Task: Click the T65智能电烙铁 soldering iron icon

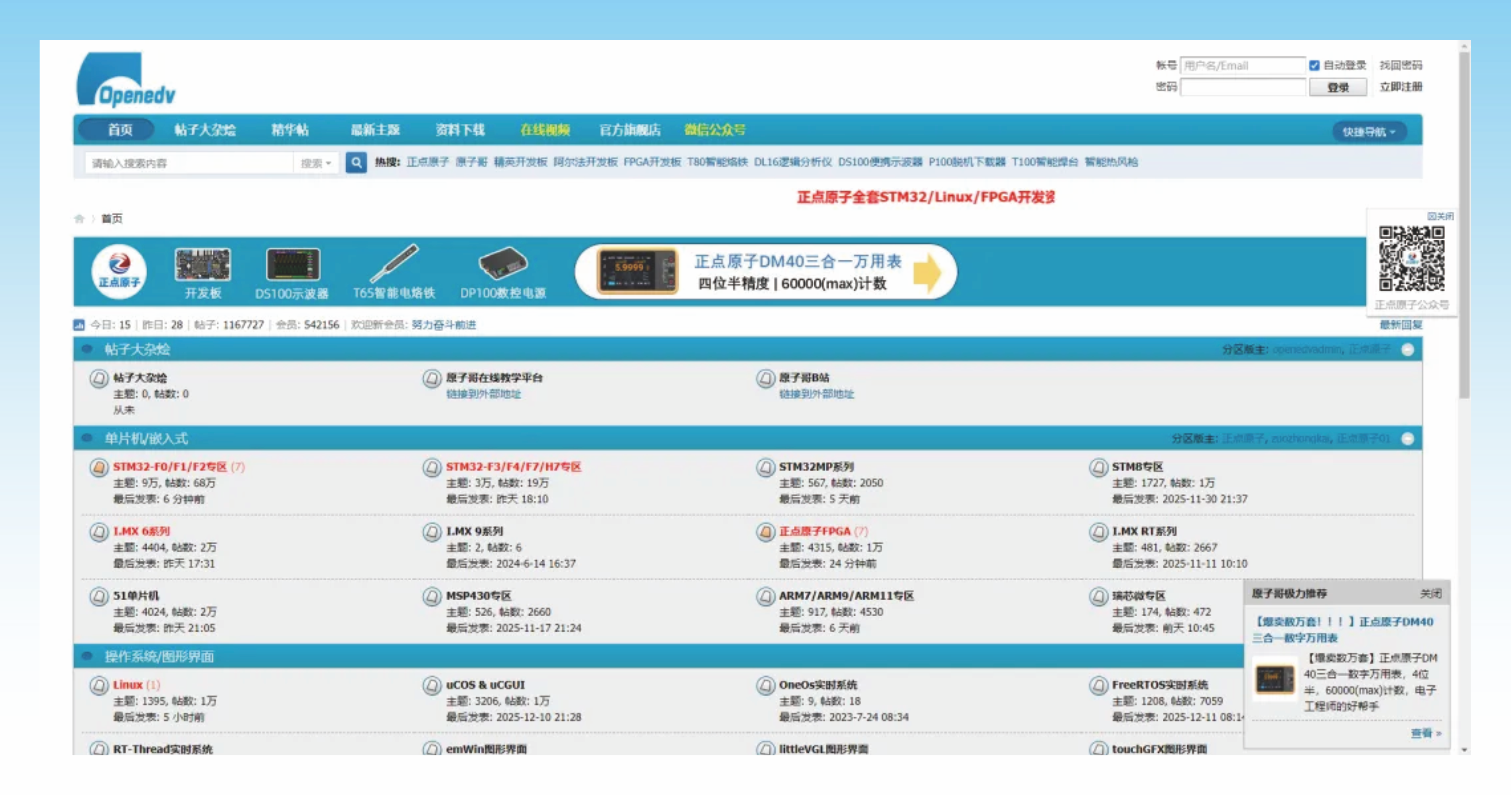Action: pyautogui.click(x=394, y=264)
